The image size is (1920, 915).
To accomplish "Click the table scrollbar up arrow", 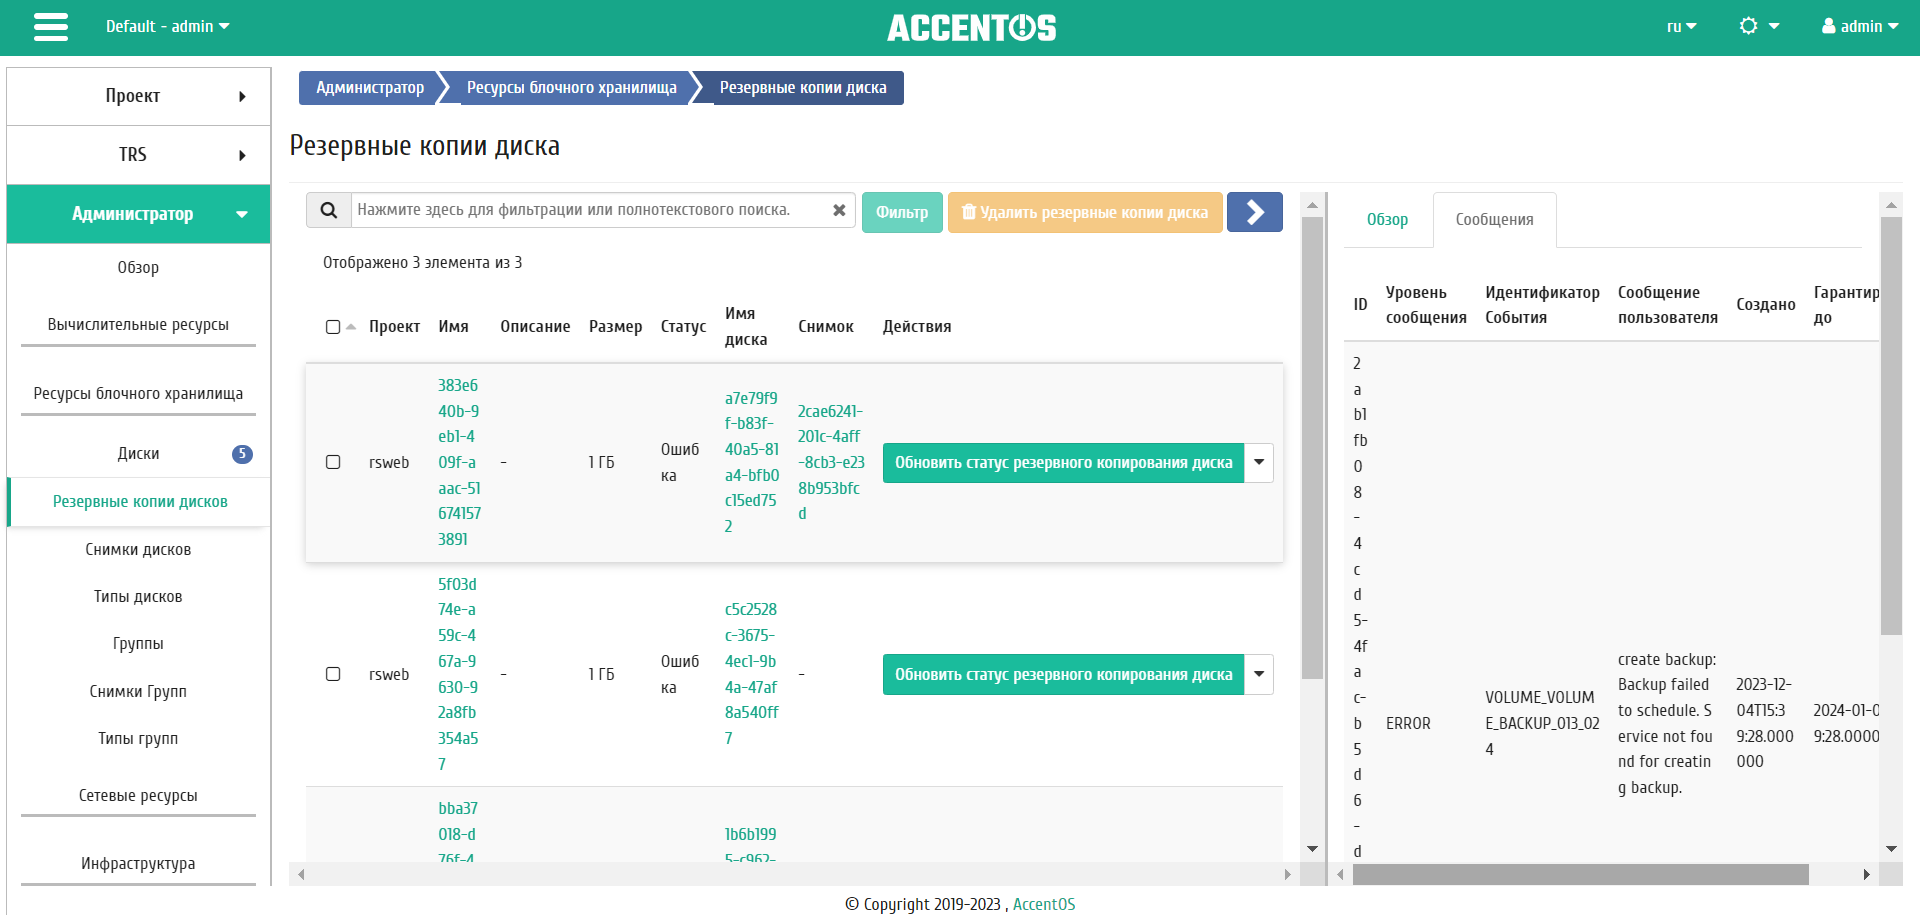I will click(x=1313, y=205).
